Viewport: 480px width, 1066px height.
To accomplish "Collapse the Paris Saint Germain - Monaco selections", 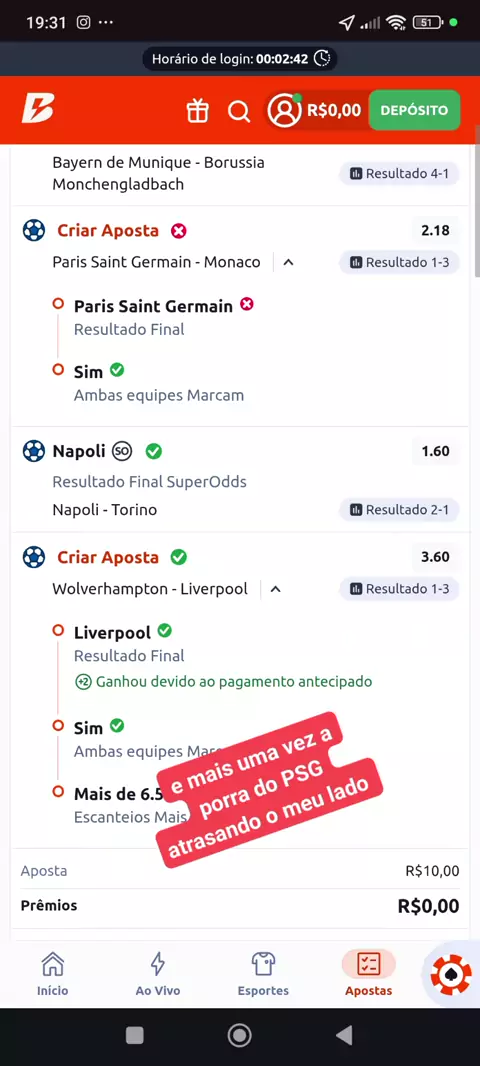I will 288,262.
